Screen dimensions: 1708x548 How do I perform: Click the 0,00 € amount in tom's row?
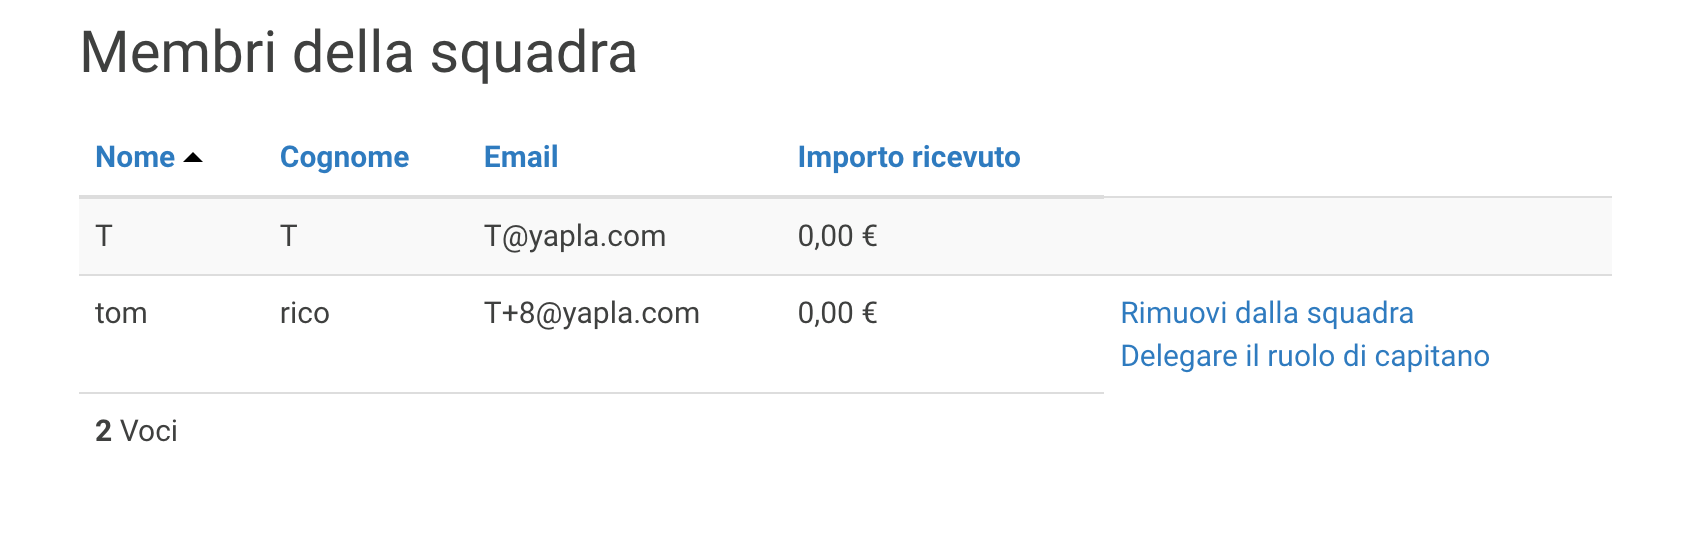837,313
